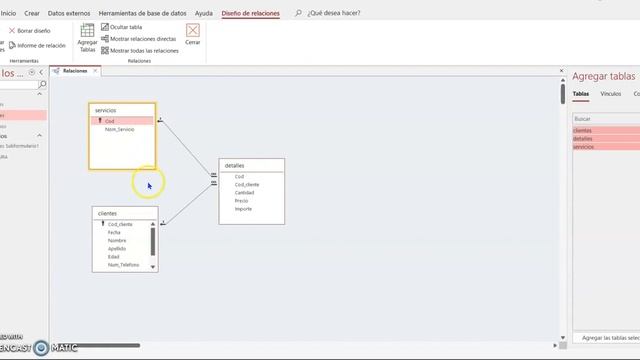640x360 pixels.
Task: Collapse the second navigation group arrow
Action: click(40, 135)
